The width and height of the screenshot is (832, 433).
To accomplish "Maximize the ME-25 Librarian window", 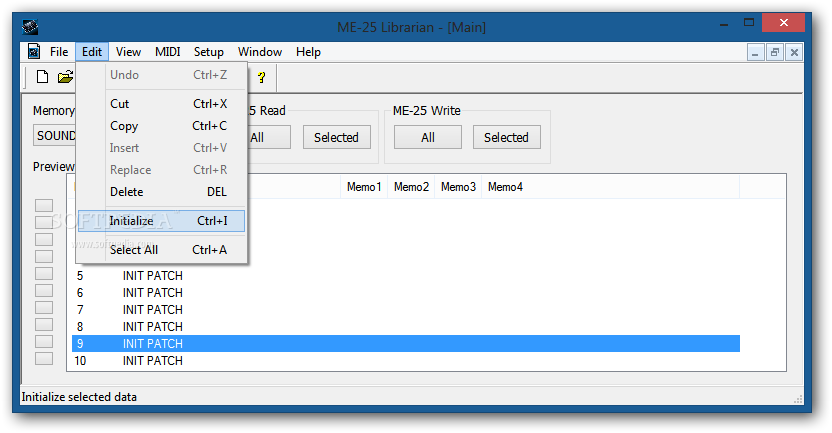I will 749,22.
